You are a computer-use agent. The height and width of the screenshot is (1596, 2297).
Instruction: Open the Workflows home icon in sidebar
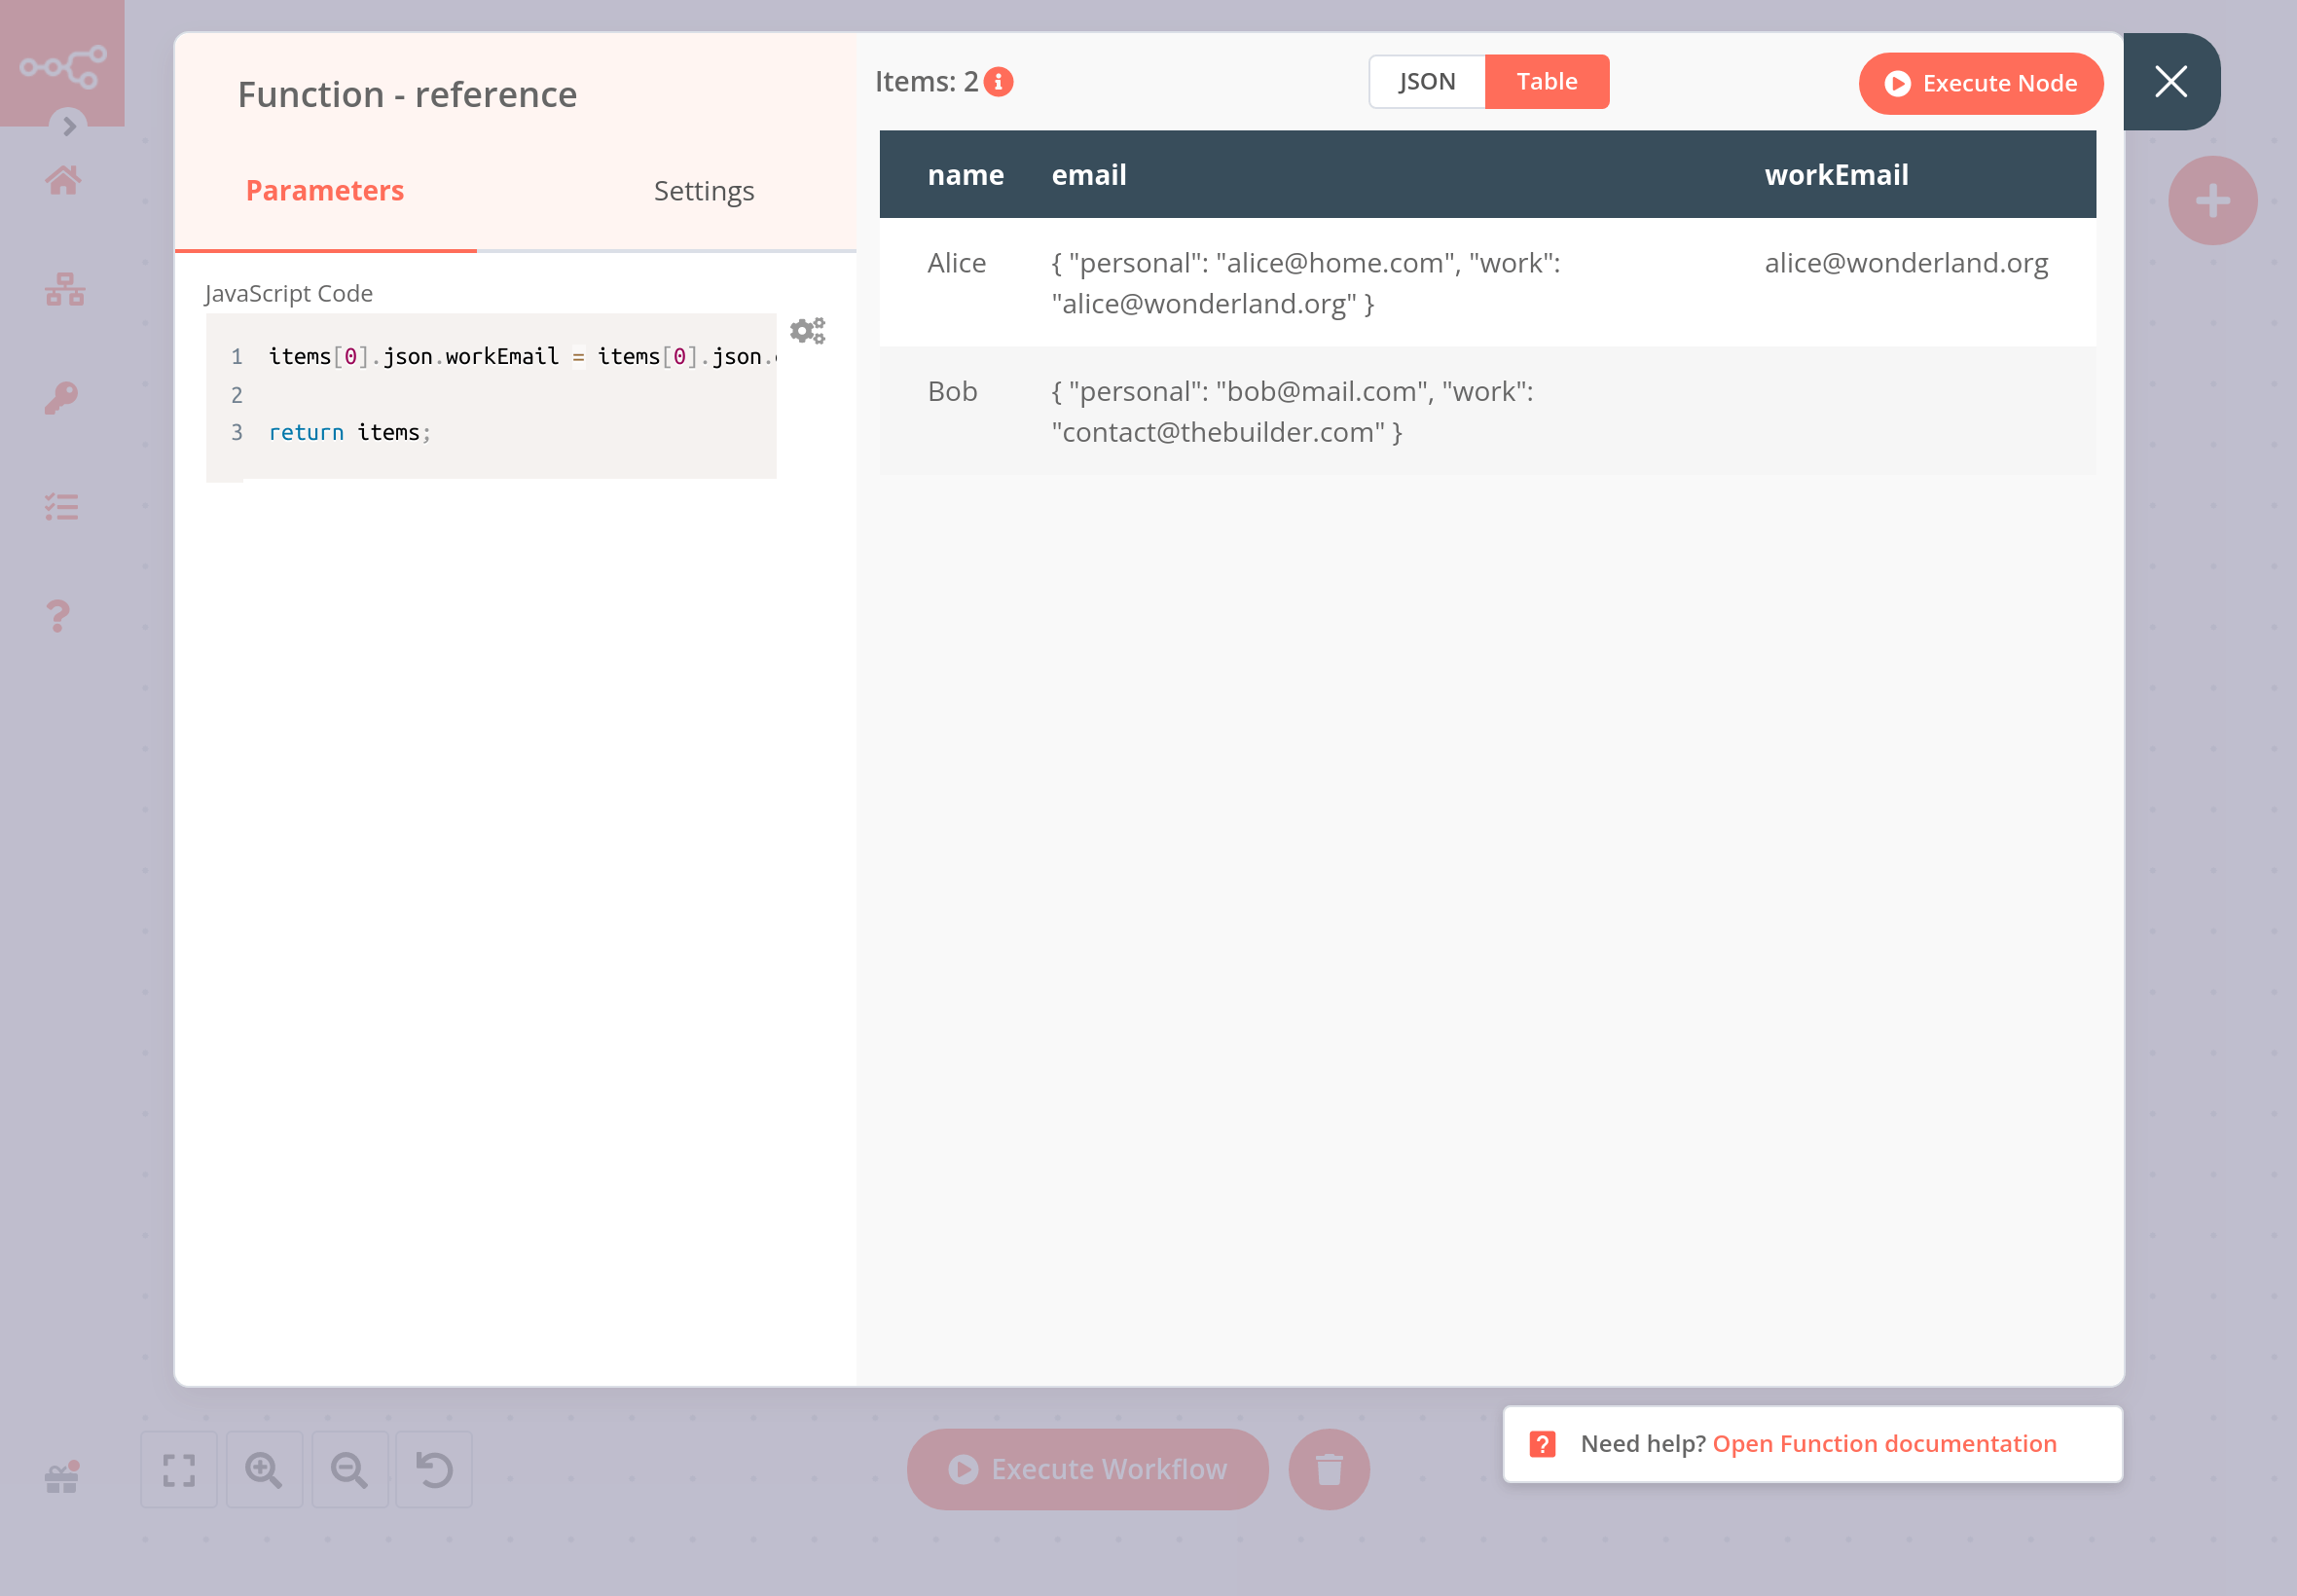(x=63, y=181)
